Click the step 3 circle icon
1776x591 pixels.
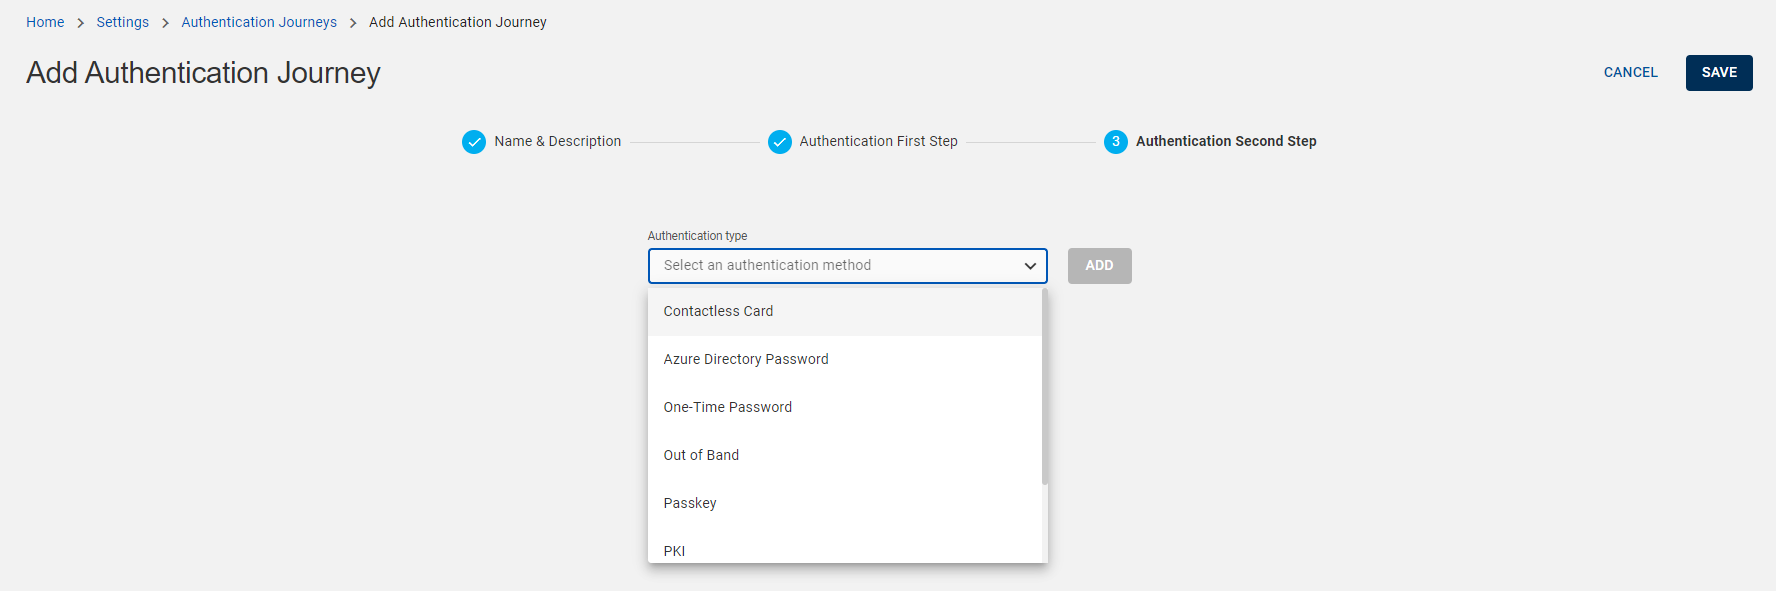click(1116, 142)
